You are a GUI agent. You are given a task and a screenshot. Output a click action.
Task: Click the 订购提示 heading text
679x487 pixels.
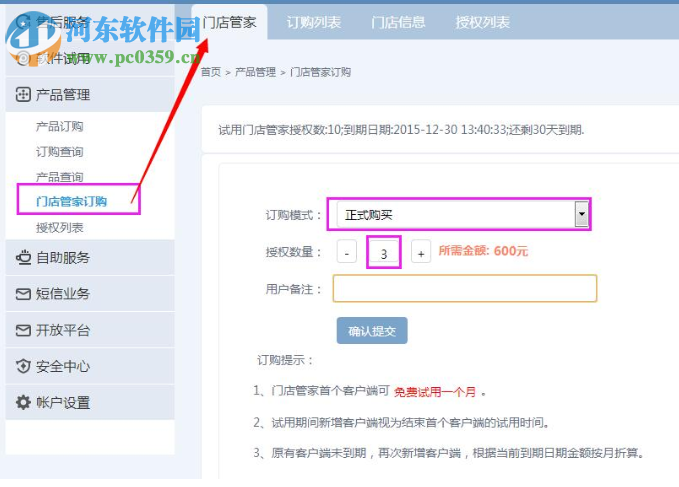pyautogui.click(x=285, y=360)
